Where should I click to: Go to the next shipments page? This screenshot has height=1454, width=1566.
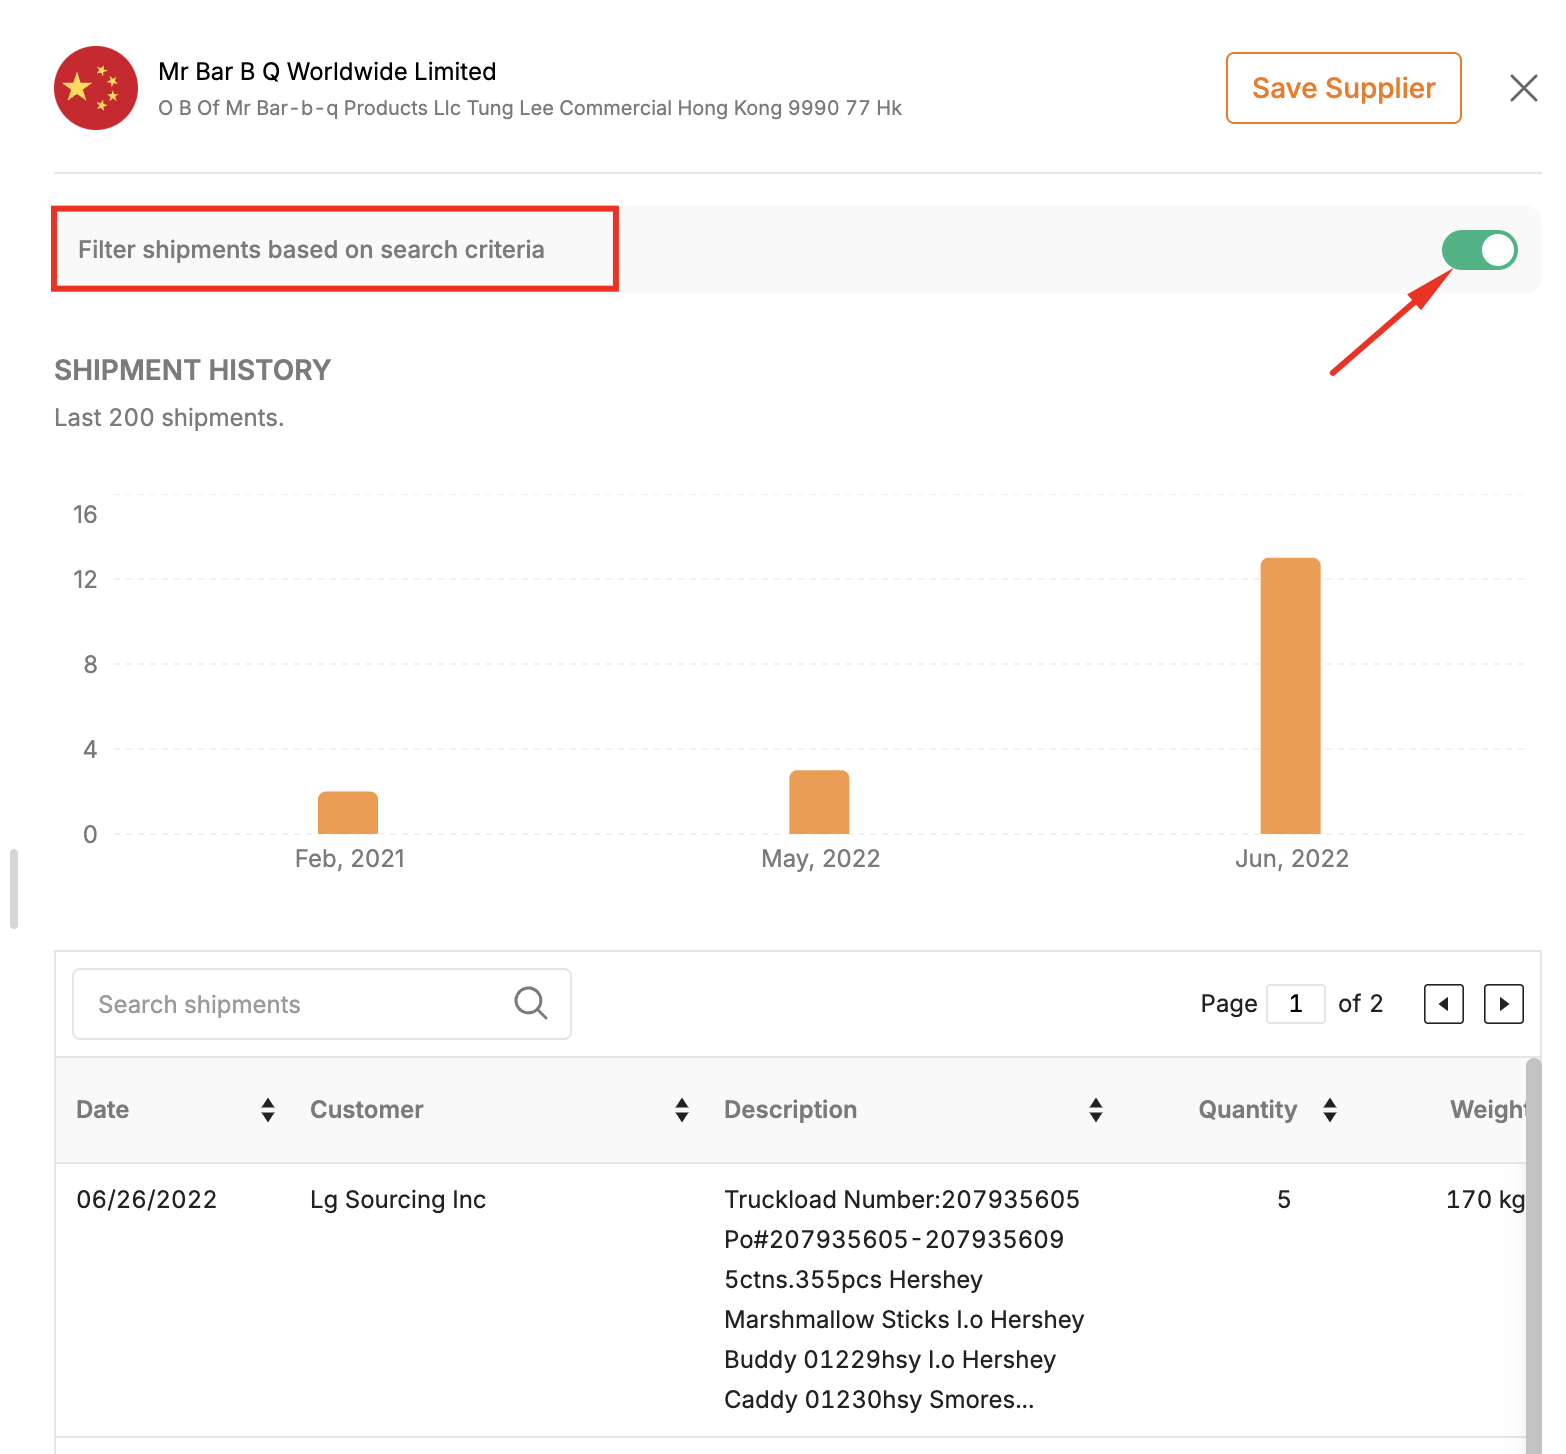[x=1503, y=1004]
